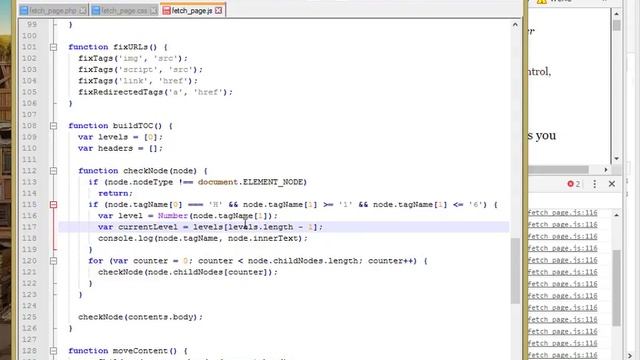Click line number 125 in the margin
640x360 pixels.
[29, 317]
